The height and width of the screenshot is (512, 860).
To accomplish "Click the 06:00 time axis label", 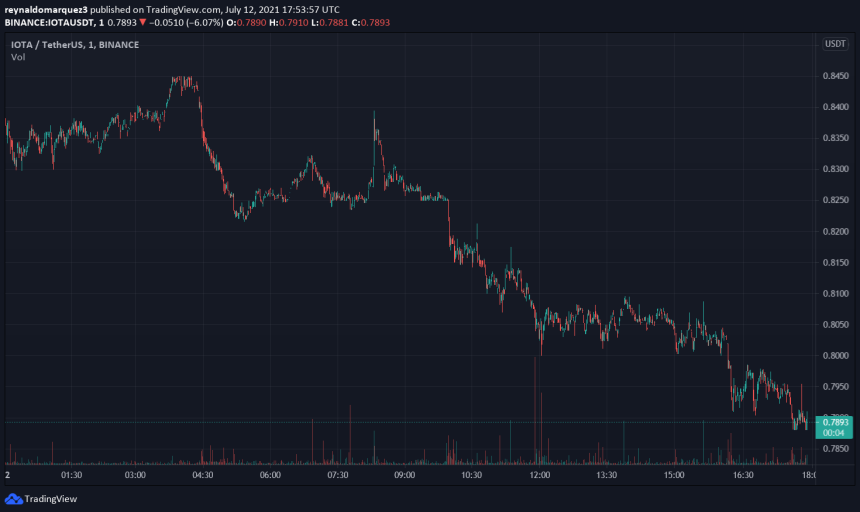I will coord(270,475).
